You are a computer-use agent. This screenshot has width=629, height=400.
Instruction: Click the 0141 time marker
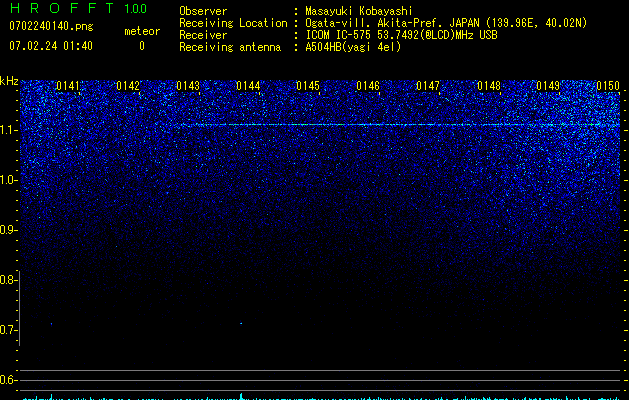click(67, 86)
